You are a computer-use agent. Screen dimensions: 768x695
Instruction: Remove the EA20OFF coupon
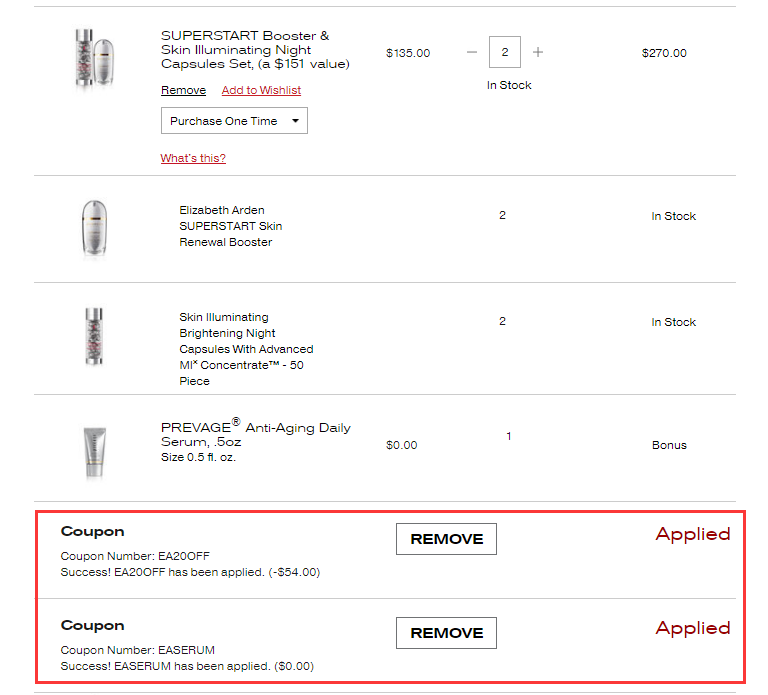tap(446, 539)
